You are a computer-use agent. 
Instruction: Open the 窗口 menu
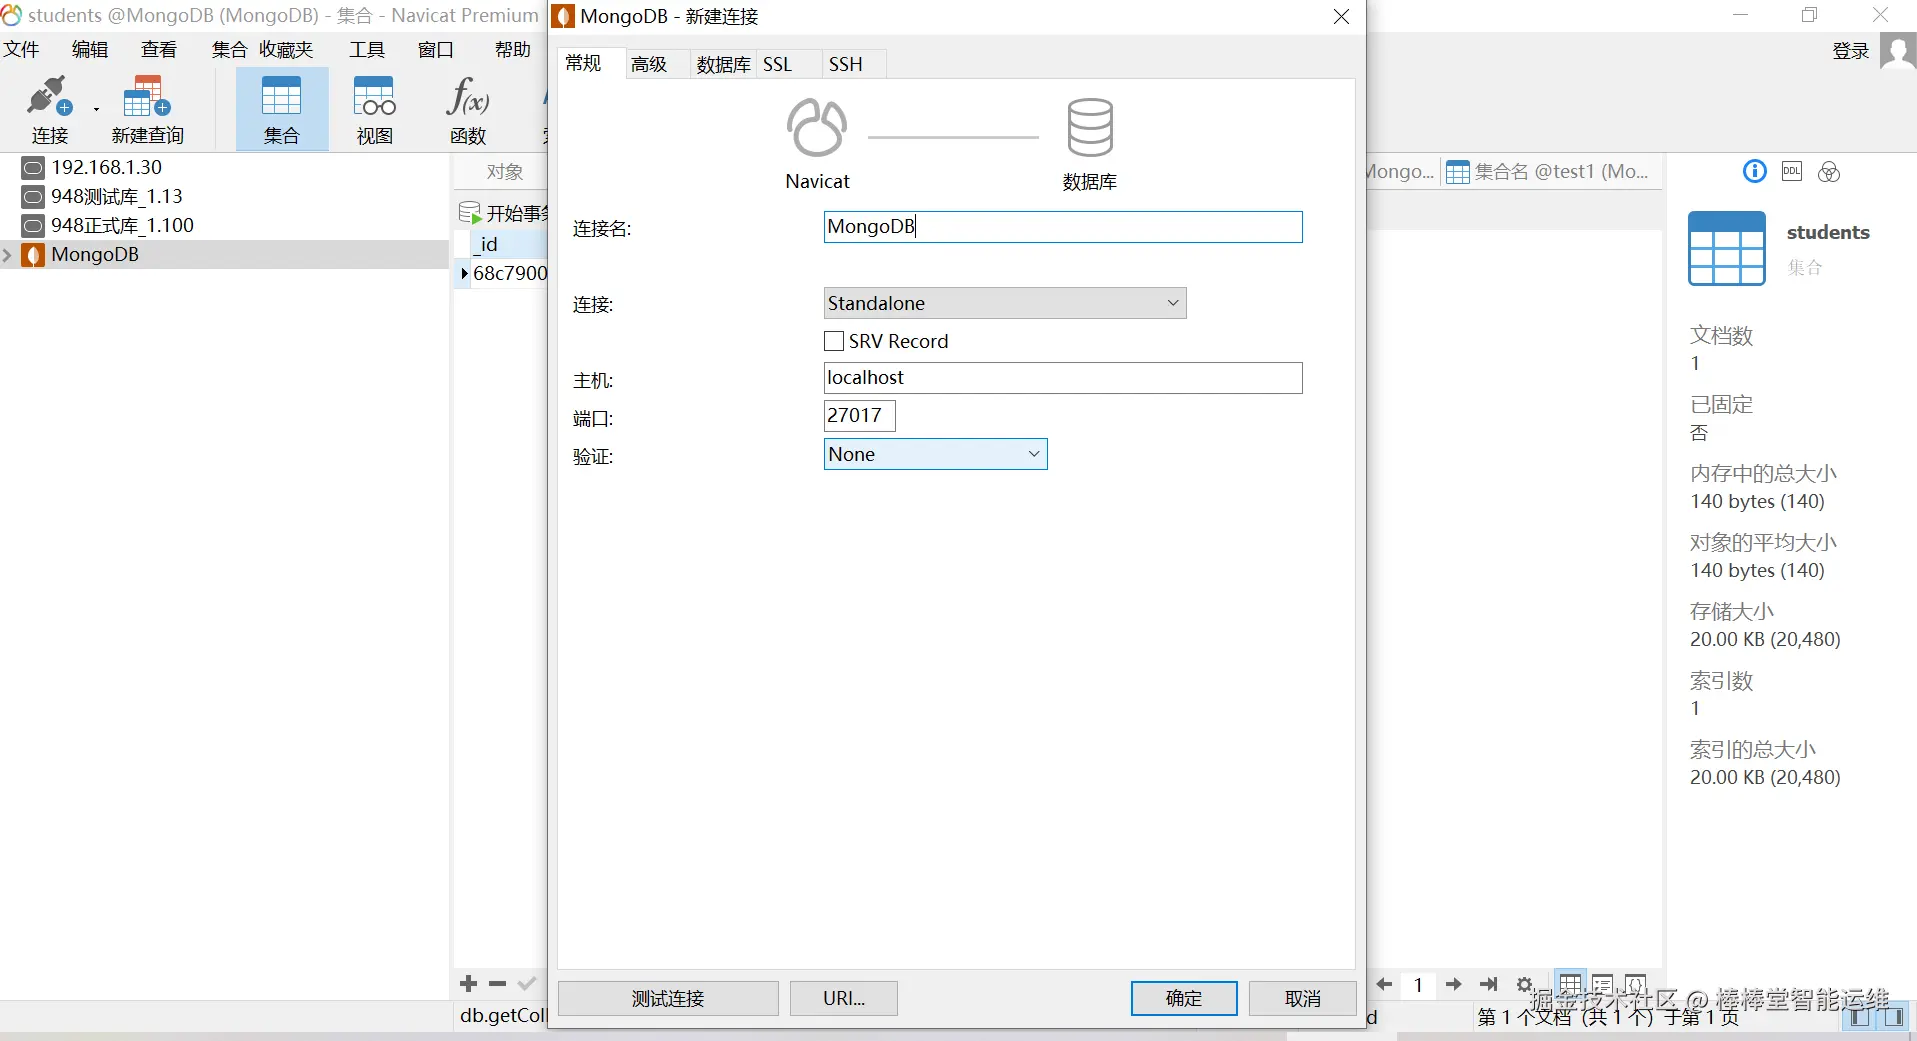(436, 50)
